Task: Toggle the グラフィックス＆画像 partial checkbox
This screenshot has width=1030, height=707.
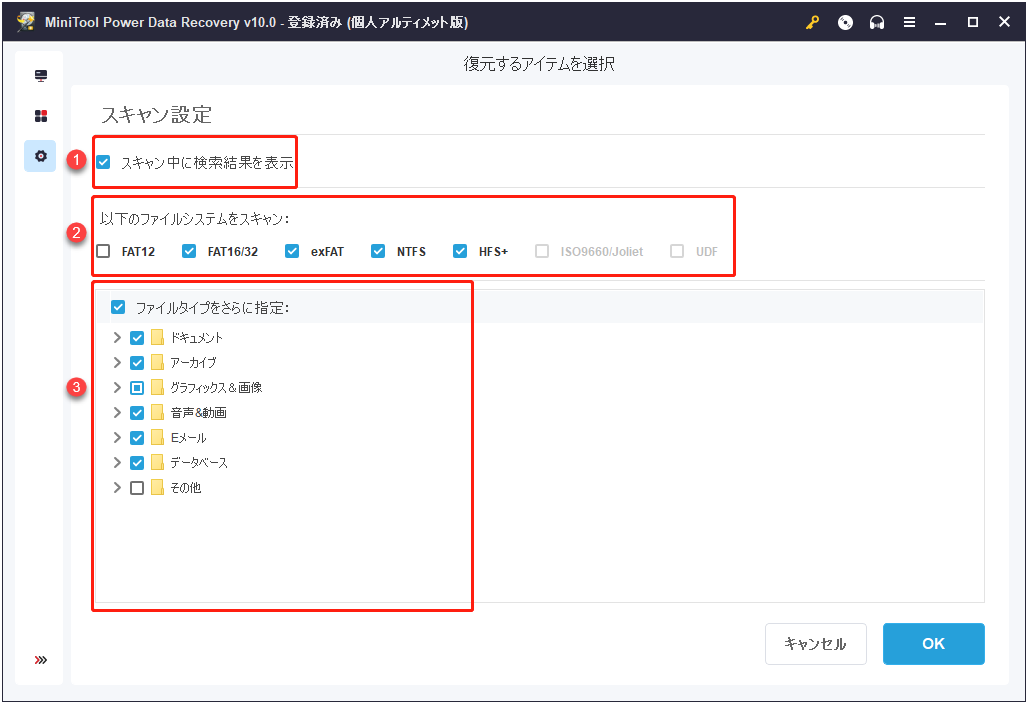Action: (x=137, y=388)
